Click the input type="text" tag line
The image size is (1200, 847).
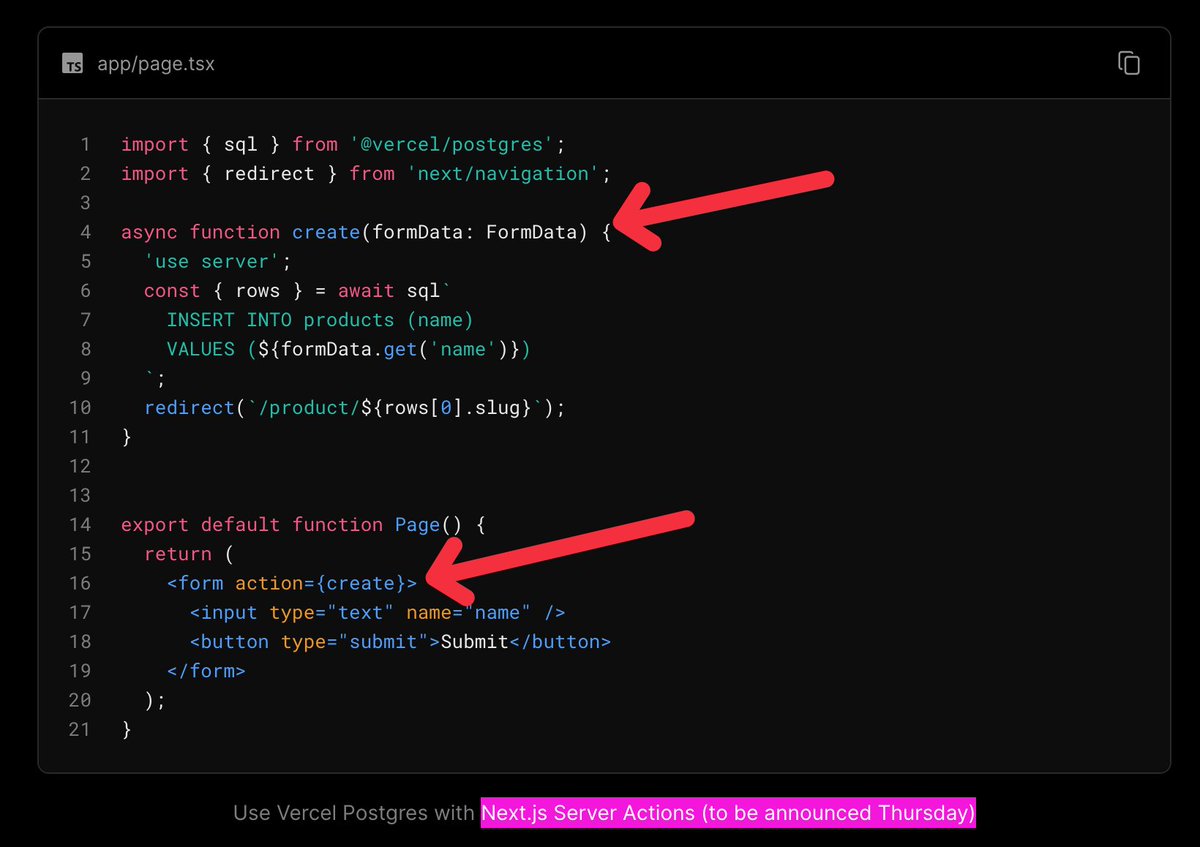point(378,612)
